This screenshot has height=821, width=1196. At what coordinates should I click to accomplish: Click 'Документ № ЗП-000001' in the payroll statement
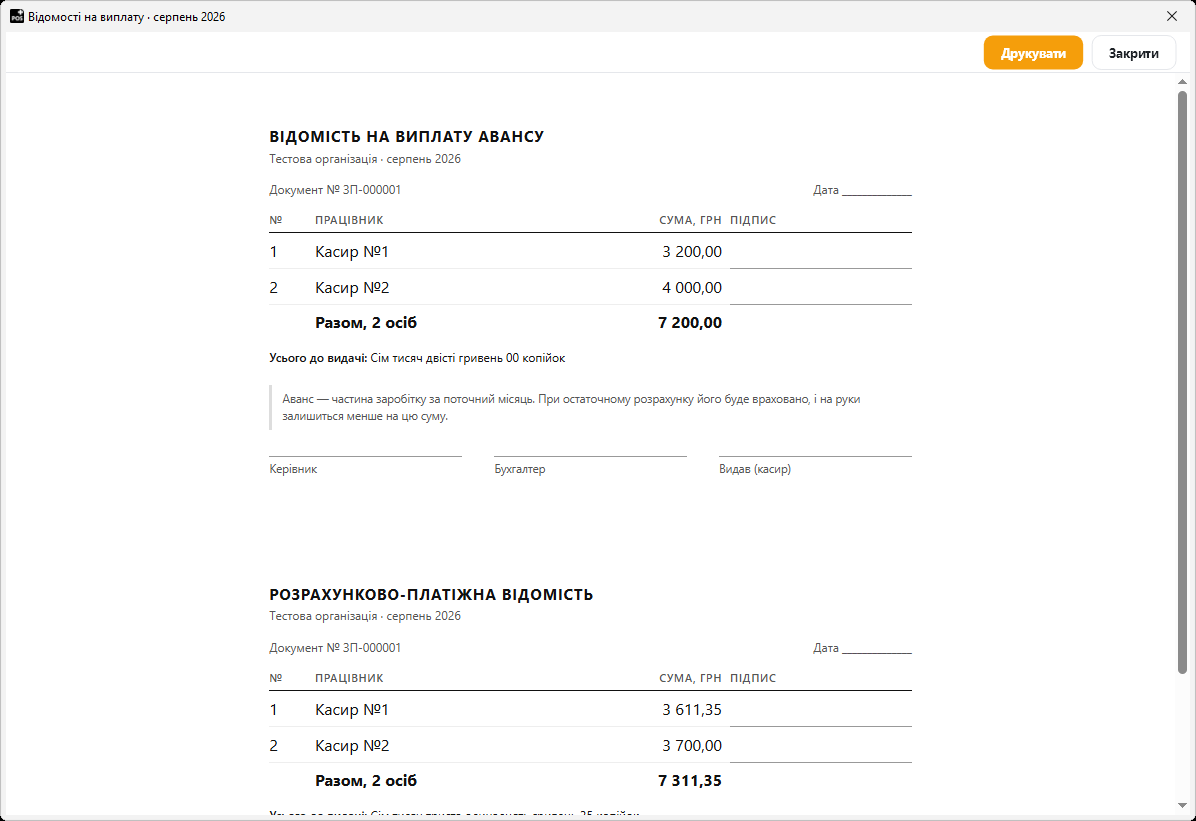click(335, 648)
